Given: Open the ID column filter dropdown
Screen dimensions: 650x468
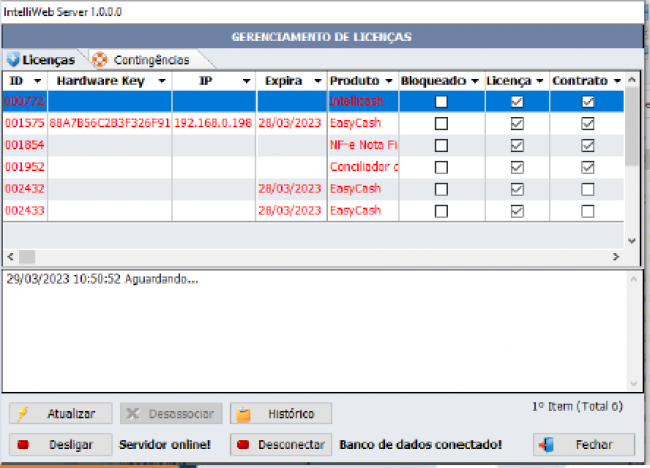Looking at the screenshot, I should click(x=38, y=81).
